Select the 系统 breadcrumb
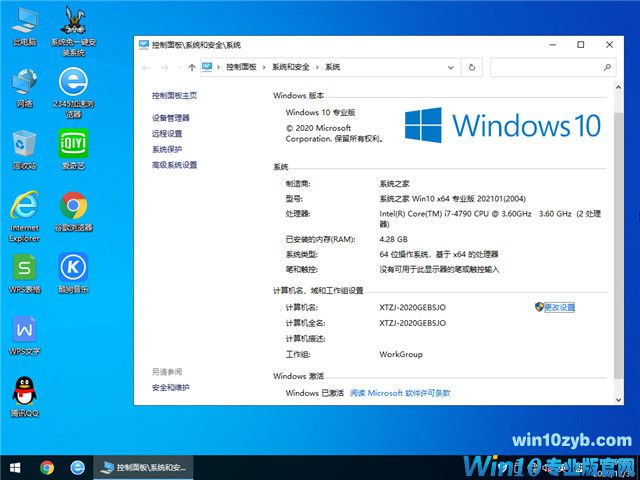 click(x=333, y=67)
